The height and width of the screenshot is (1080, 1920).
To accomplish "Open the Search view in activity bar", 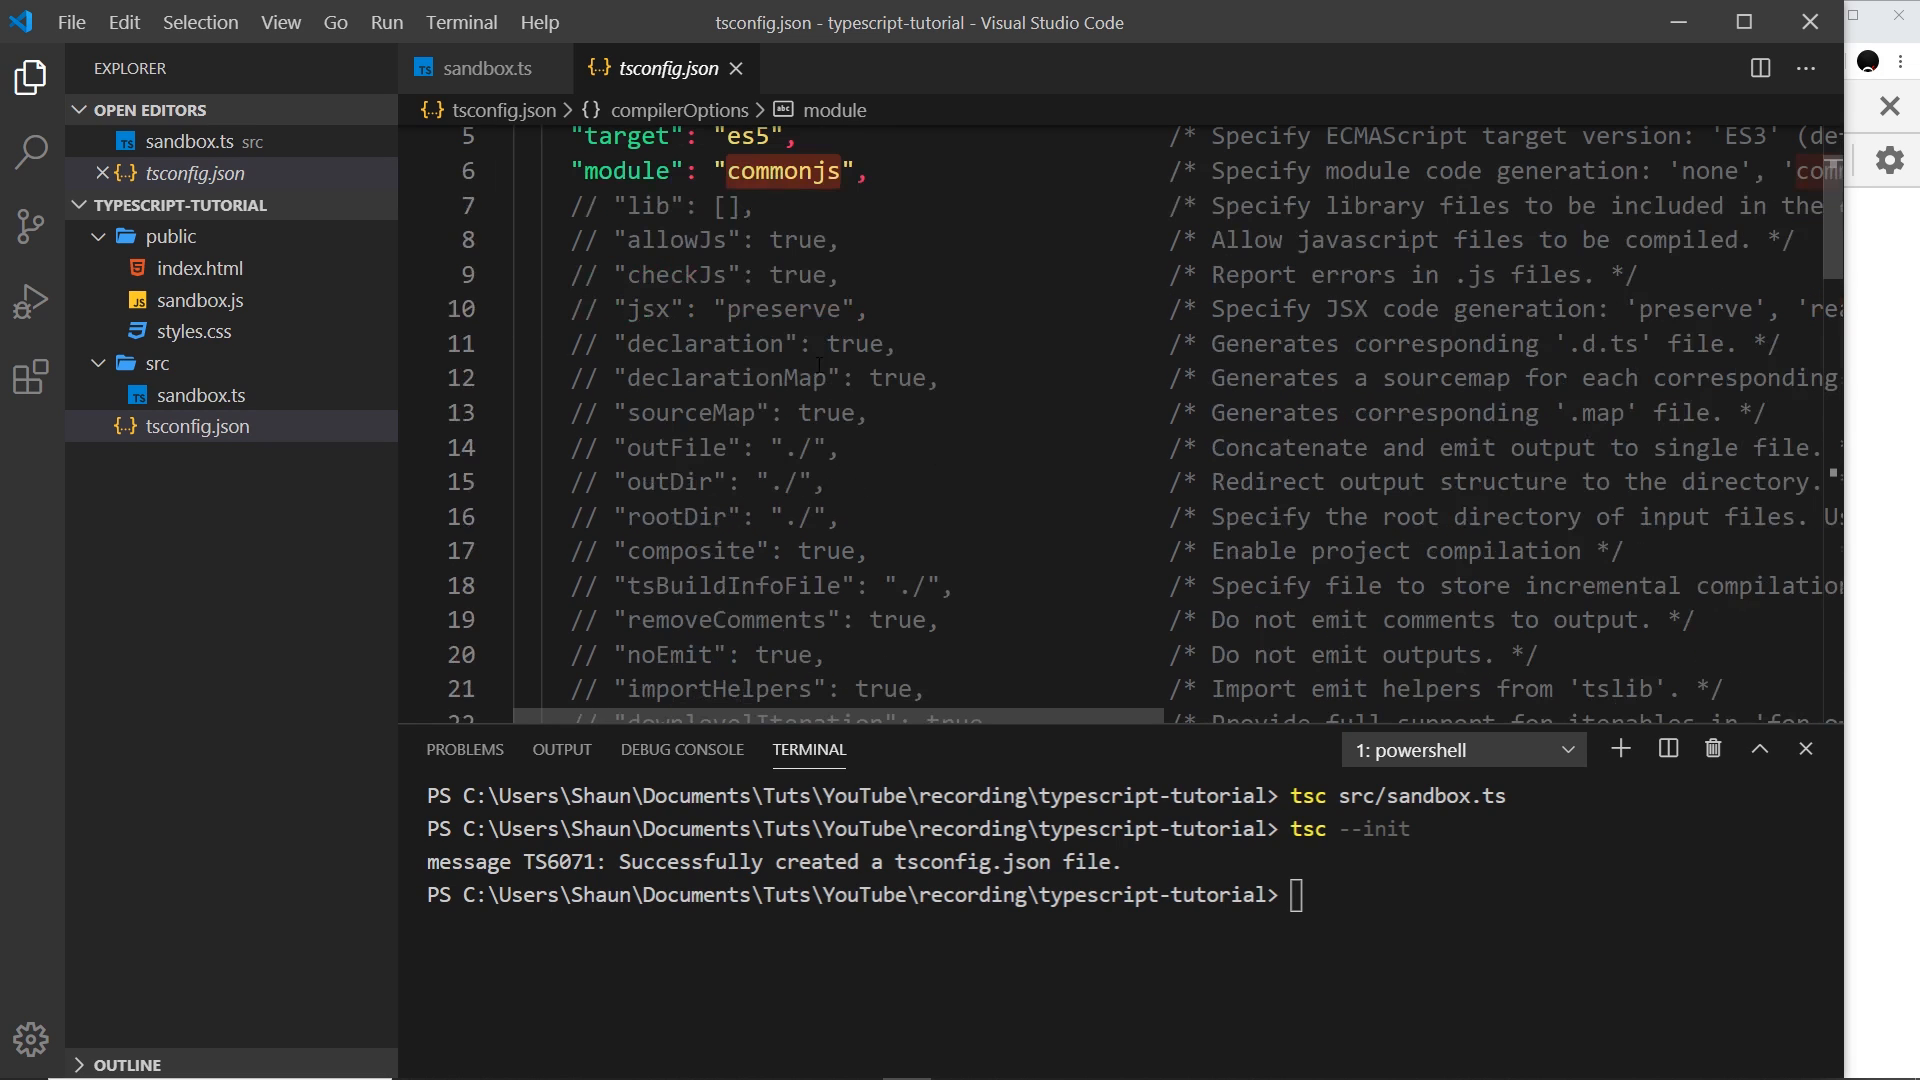I will click(x=31, y=152).
